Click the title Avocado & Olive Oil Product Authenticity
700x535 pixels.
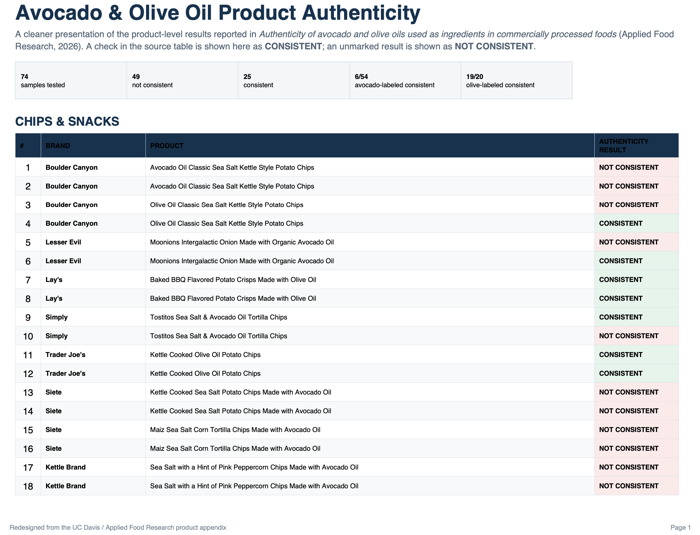click(217, 13)
